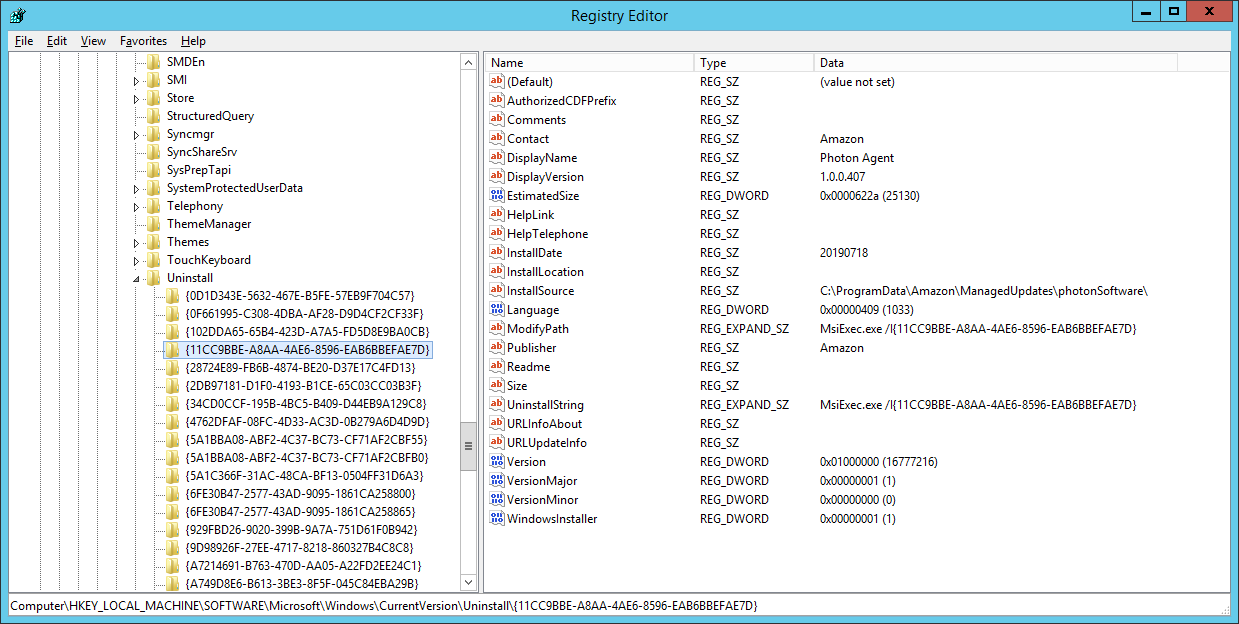This screenshot has width=1239, height=624.
Task: Click the folder icon of StructuredQuery key
Action: point(153,116)
